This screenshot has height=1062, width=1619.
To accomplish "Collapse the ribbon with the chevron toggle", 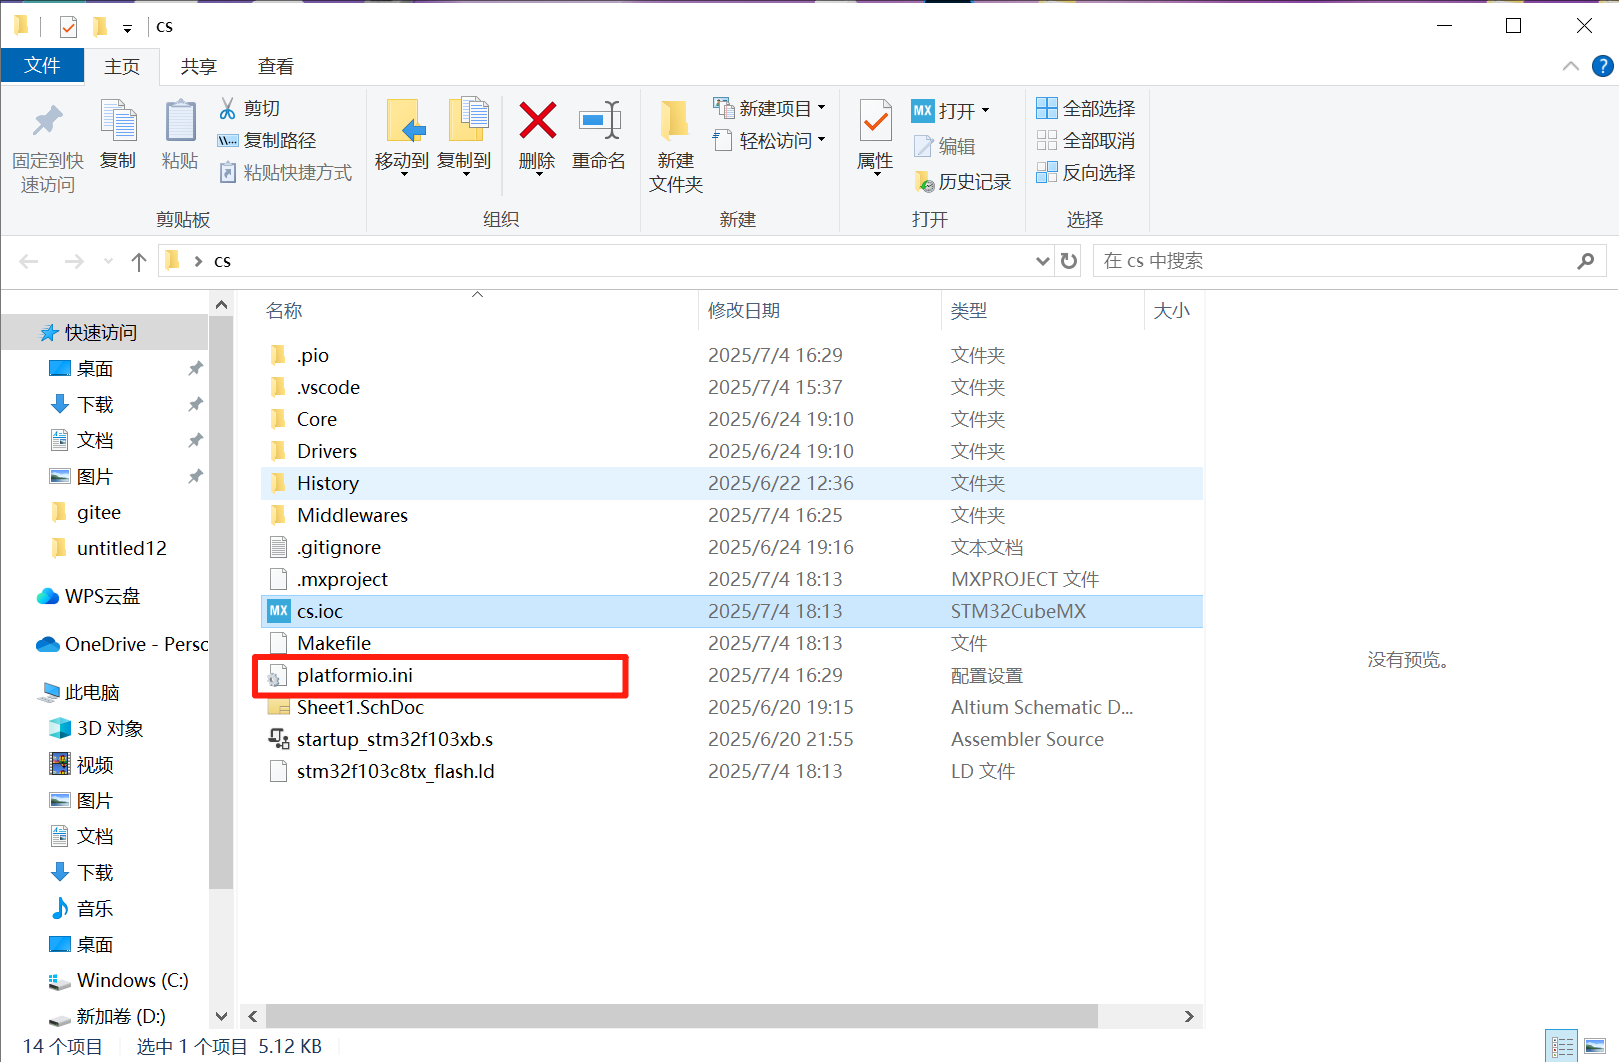I will click(x=1569, y=66).
